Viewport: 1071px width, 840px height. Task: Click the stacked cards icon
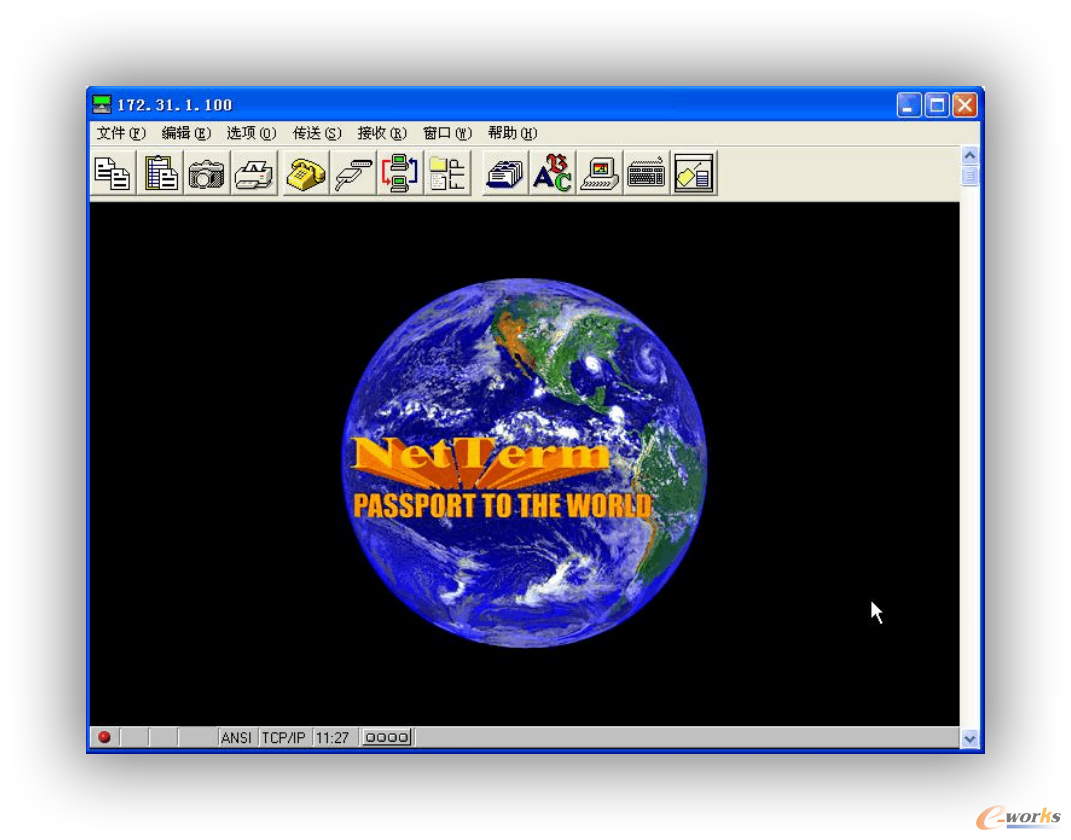[505, 173]
